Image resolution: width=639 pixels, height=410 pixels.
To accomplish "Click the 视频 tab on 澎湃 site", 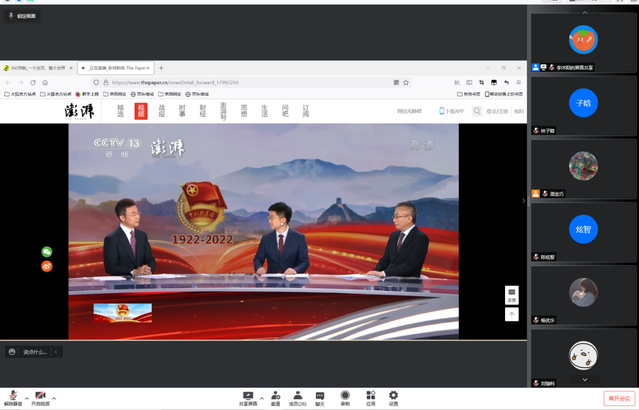I will [142, 111].
